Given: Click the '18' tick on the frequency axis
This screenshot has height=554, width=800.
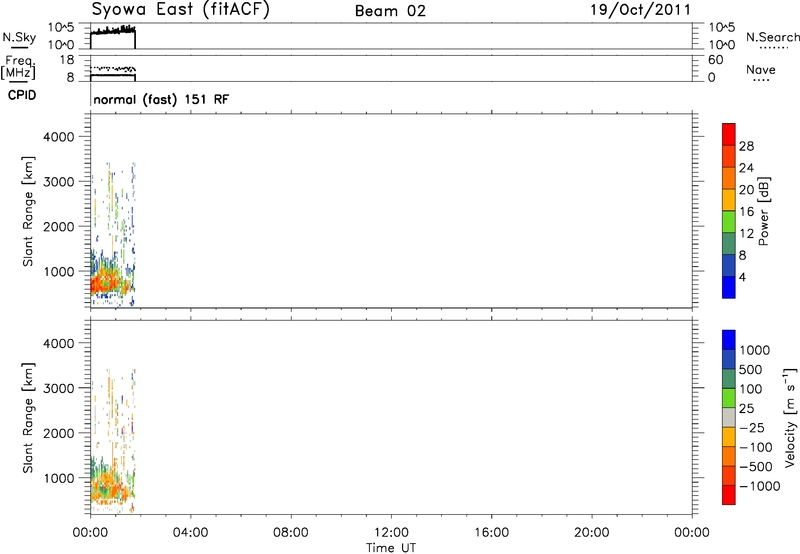Looking at the screenshot, I should [66, 60].
